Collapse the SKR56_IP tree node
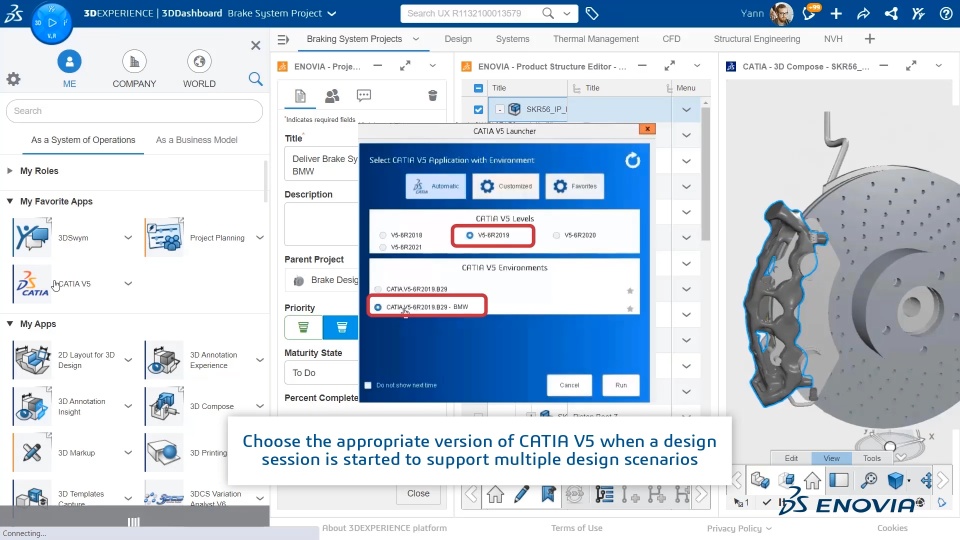The width and height of the screenshot is (960, 540). point(500,110)
